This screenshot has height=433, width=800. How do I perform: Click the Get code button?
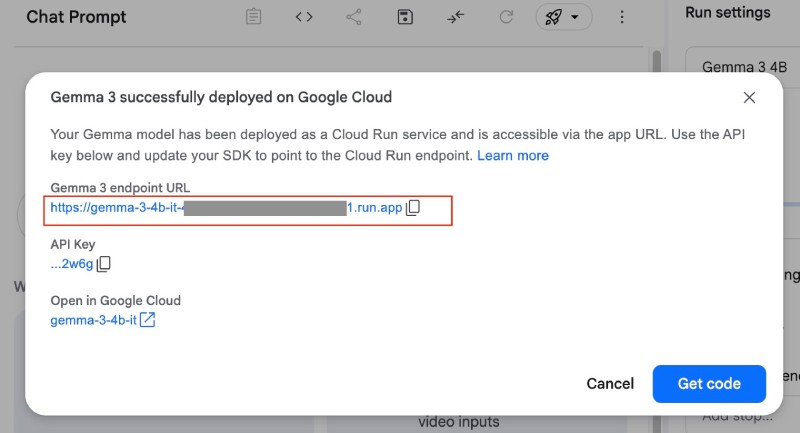pyautogui.click(x=709, y=384)
